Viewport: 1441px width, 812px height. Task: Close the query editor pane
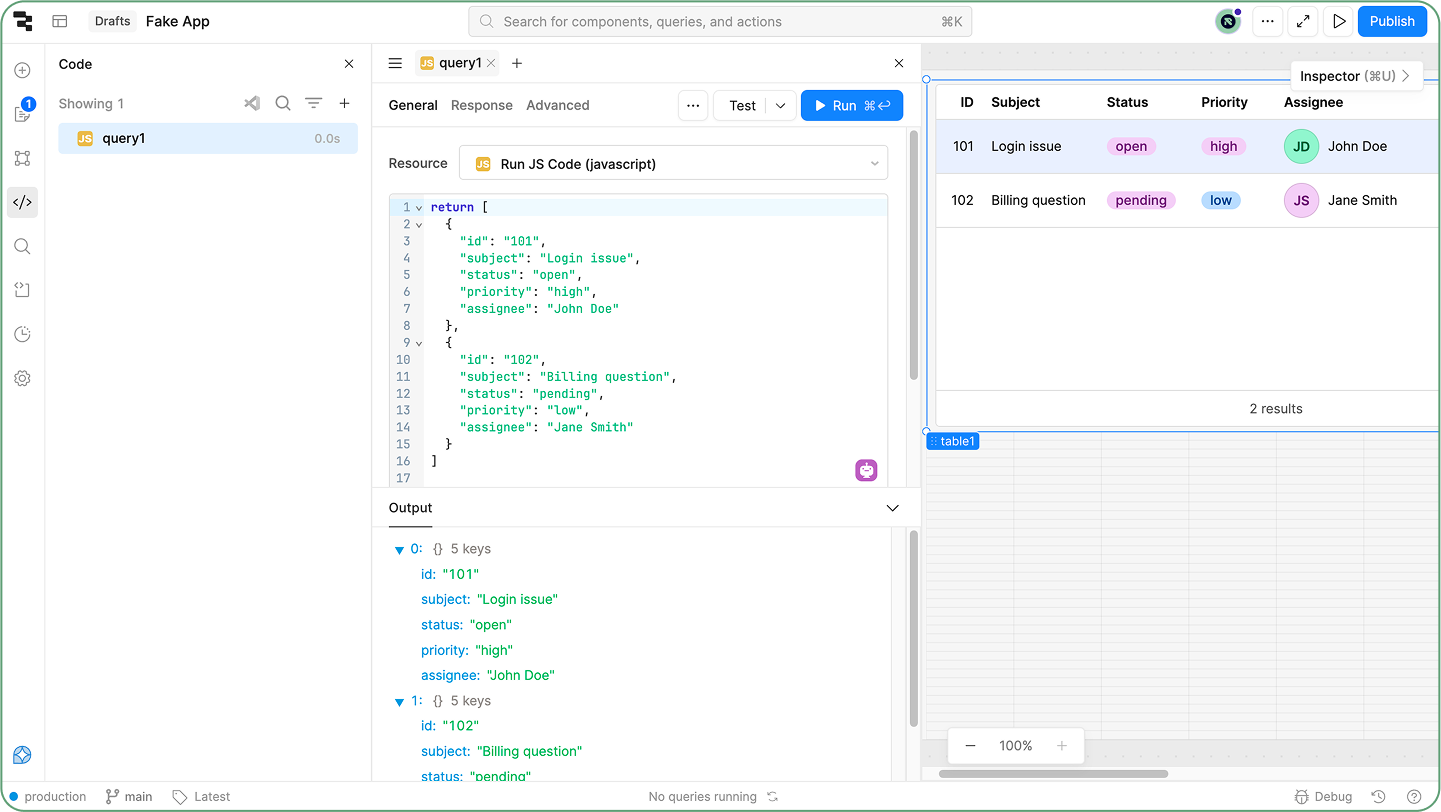coord(899,63)
